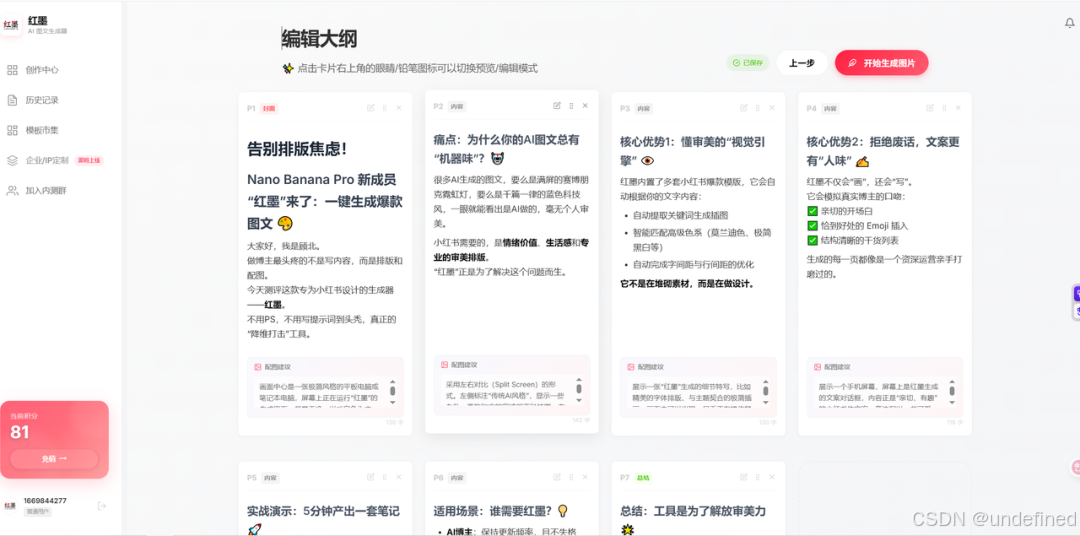This screenshot has width=1080, height=536.
Task: Click the 上一步 button
Action: tap(802, 63)
